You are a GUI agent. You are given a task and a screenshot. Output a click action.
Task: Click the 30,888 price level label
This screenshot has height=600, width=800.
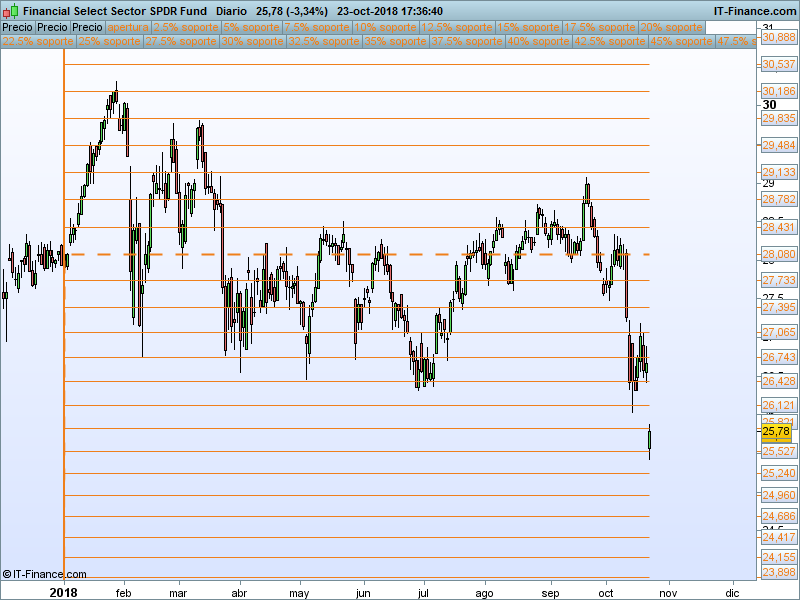tap(779, 37)
